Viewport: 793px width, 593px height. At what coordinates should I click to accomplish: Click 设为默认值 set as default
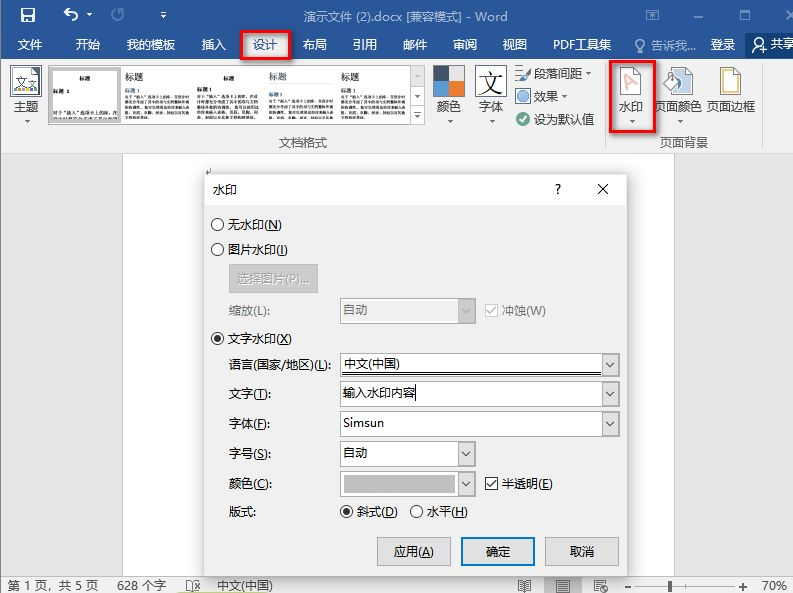555,119
